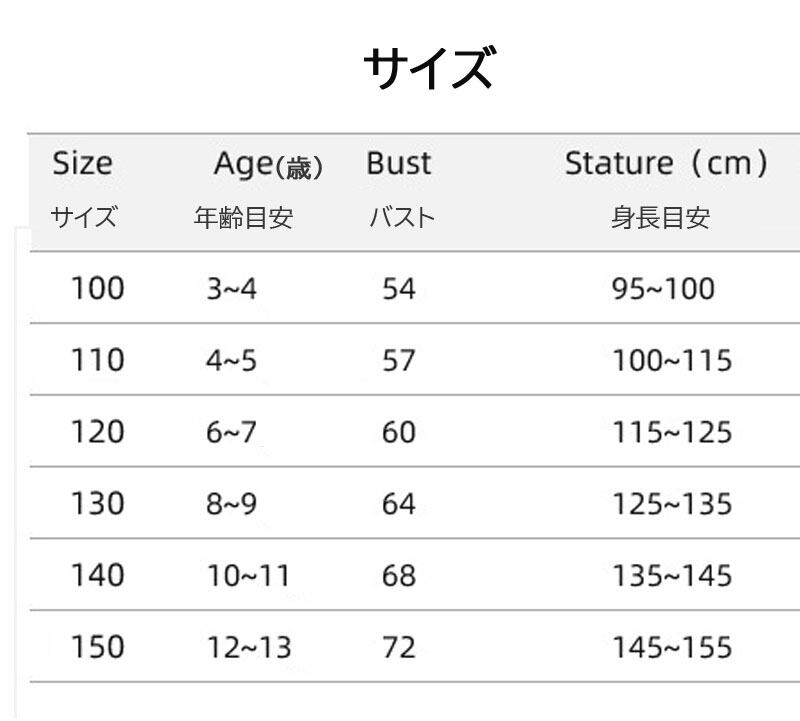The height and width of the screenshot is (721, 800).
Task: Click the 年齢目安 subheader text
Action: coord(243,218)
